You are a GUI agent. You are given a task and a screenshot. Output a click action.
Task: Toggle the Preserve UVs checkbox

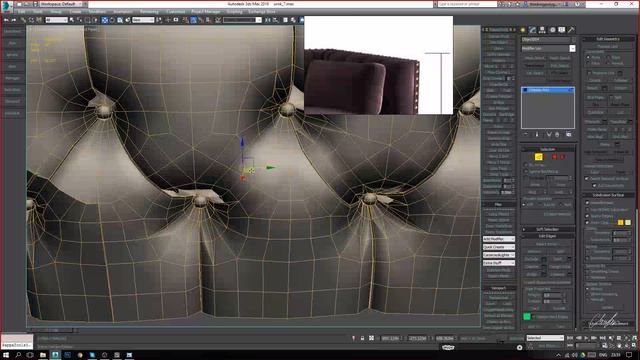(x=589, y=73)
